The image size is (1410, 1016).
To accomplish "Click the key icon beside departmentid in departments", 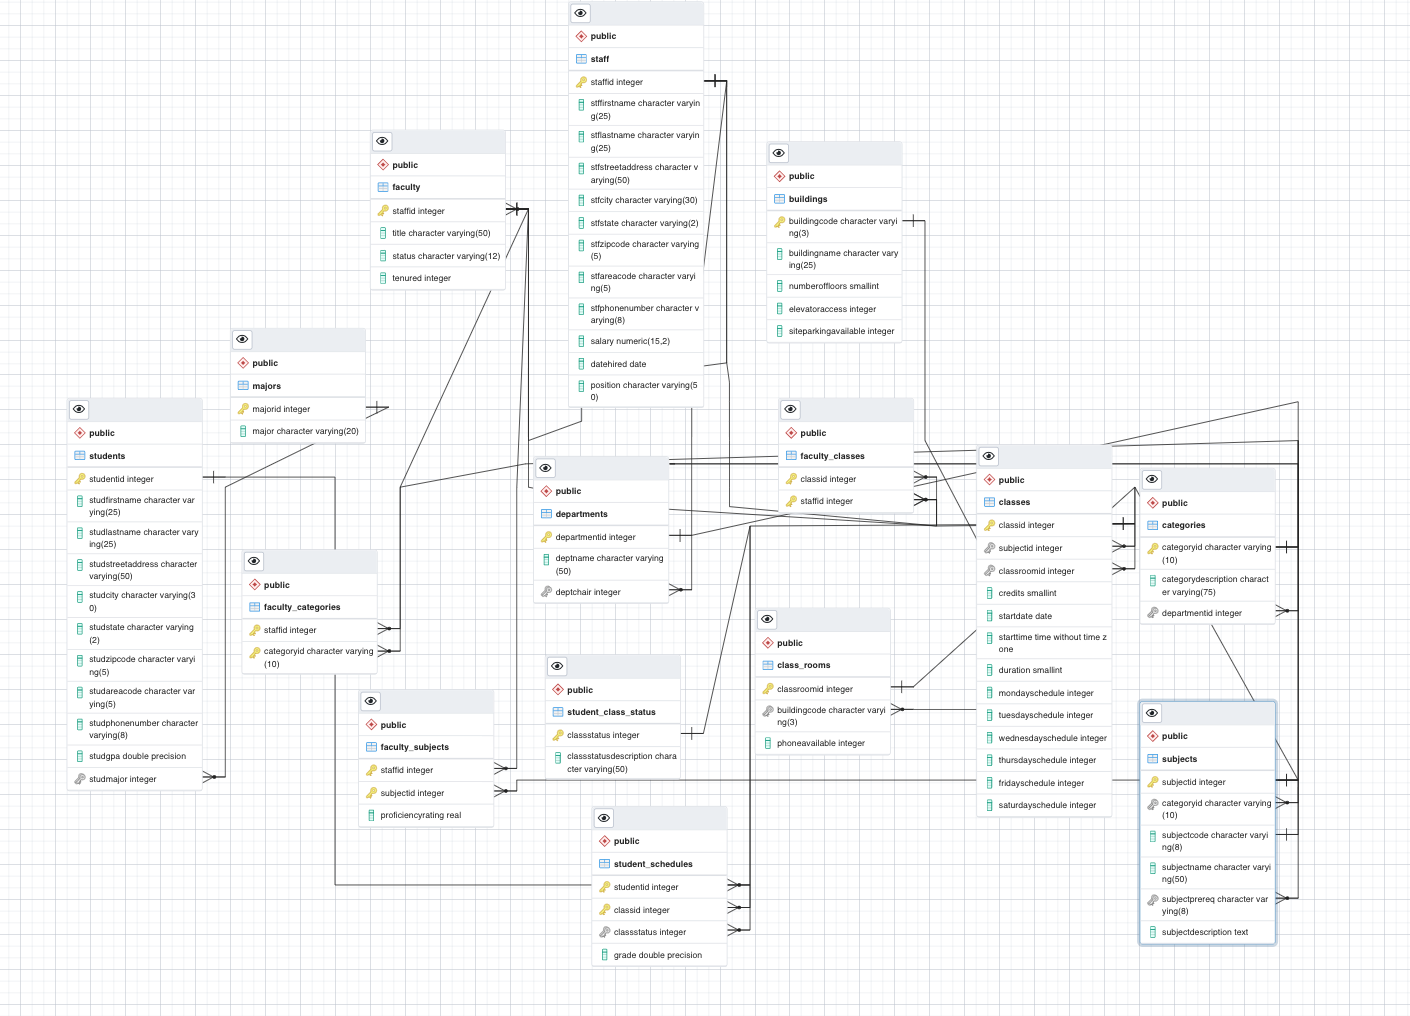I will coord(548,536).
